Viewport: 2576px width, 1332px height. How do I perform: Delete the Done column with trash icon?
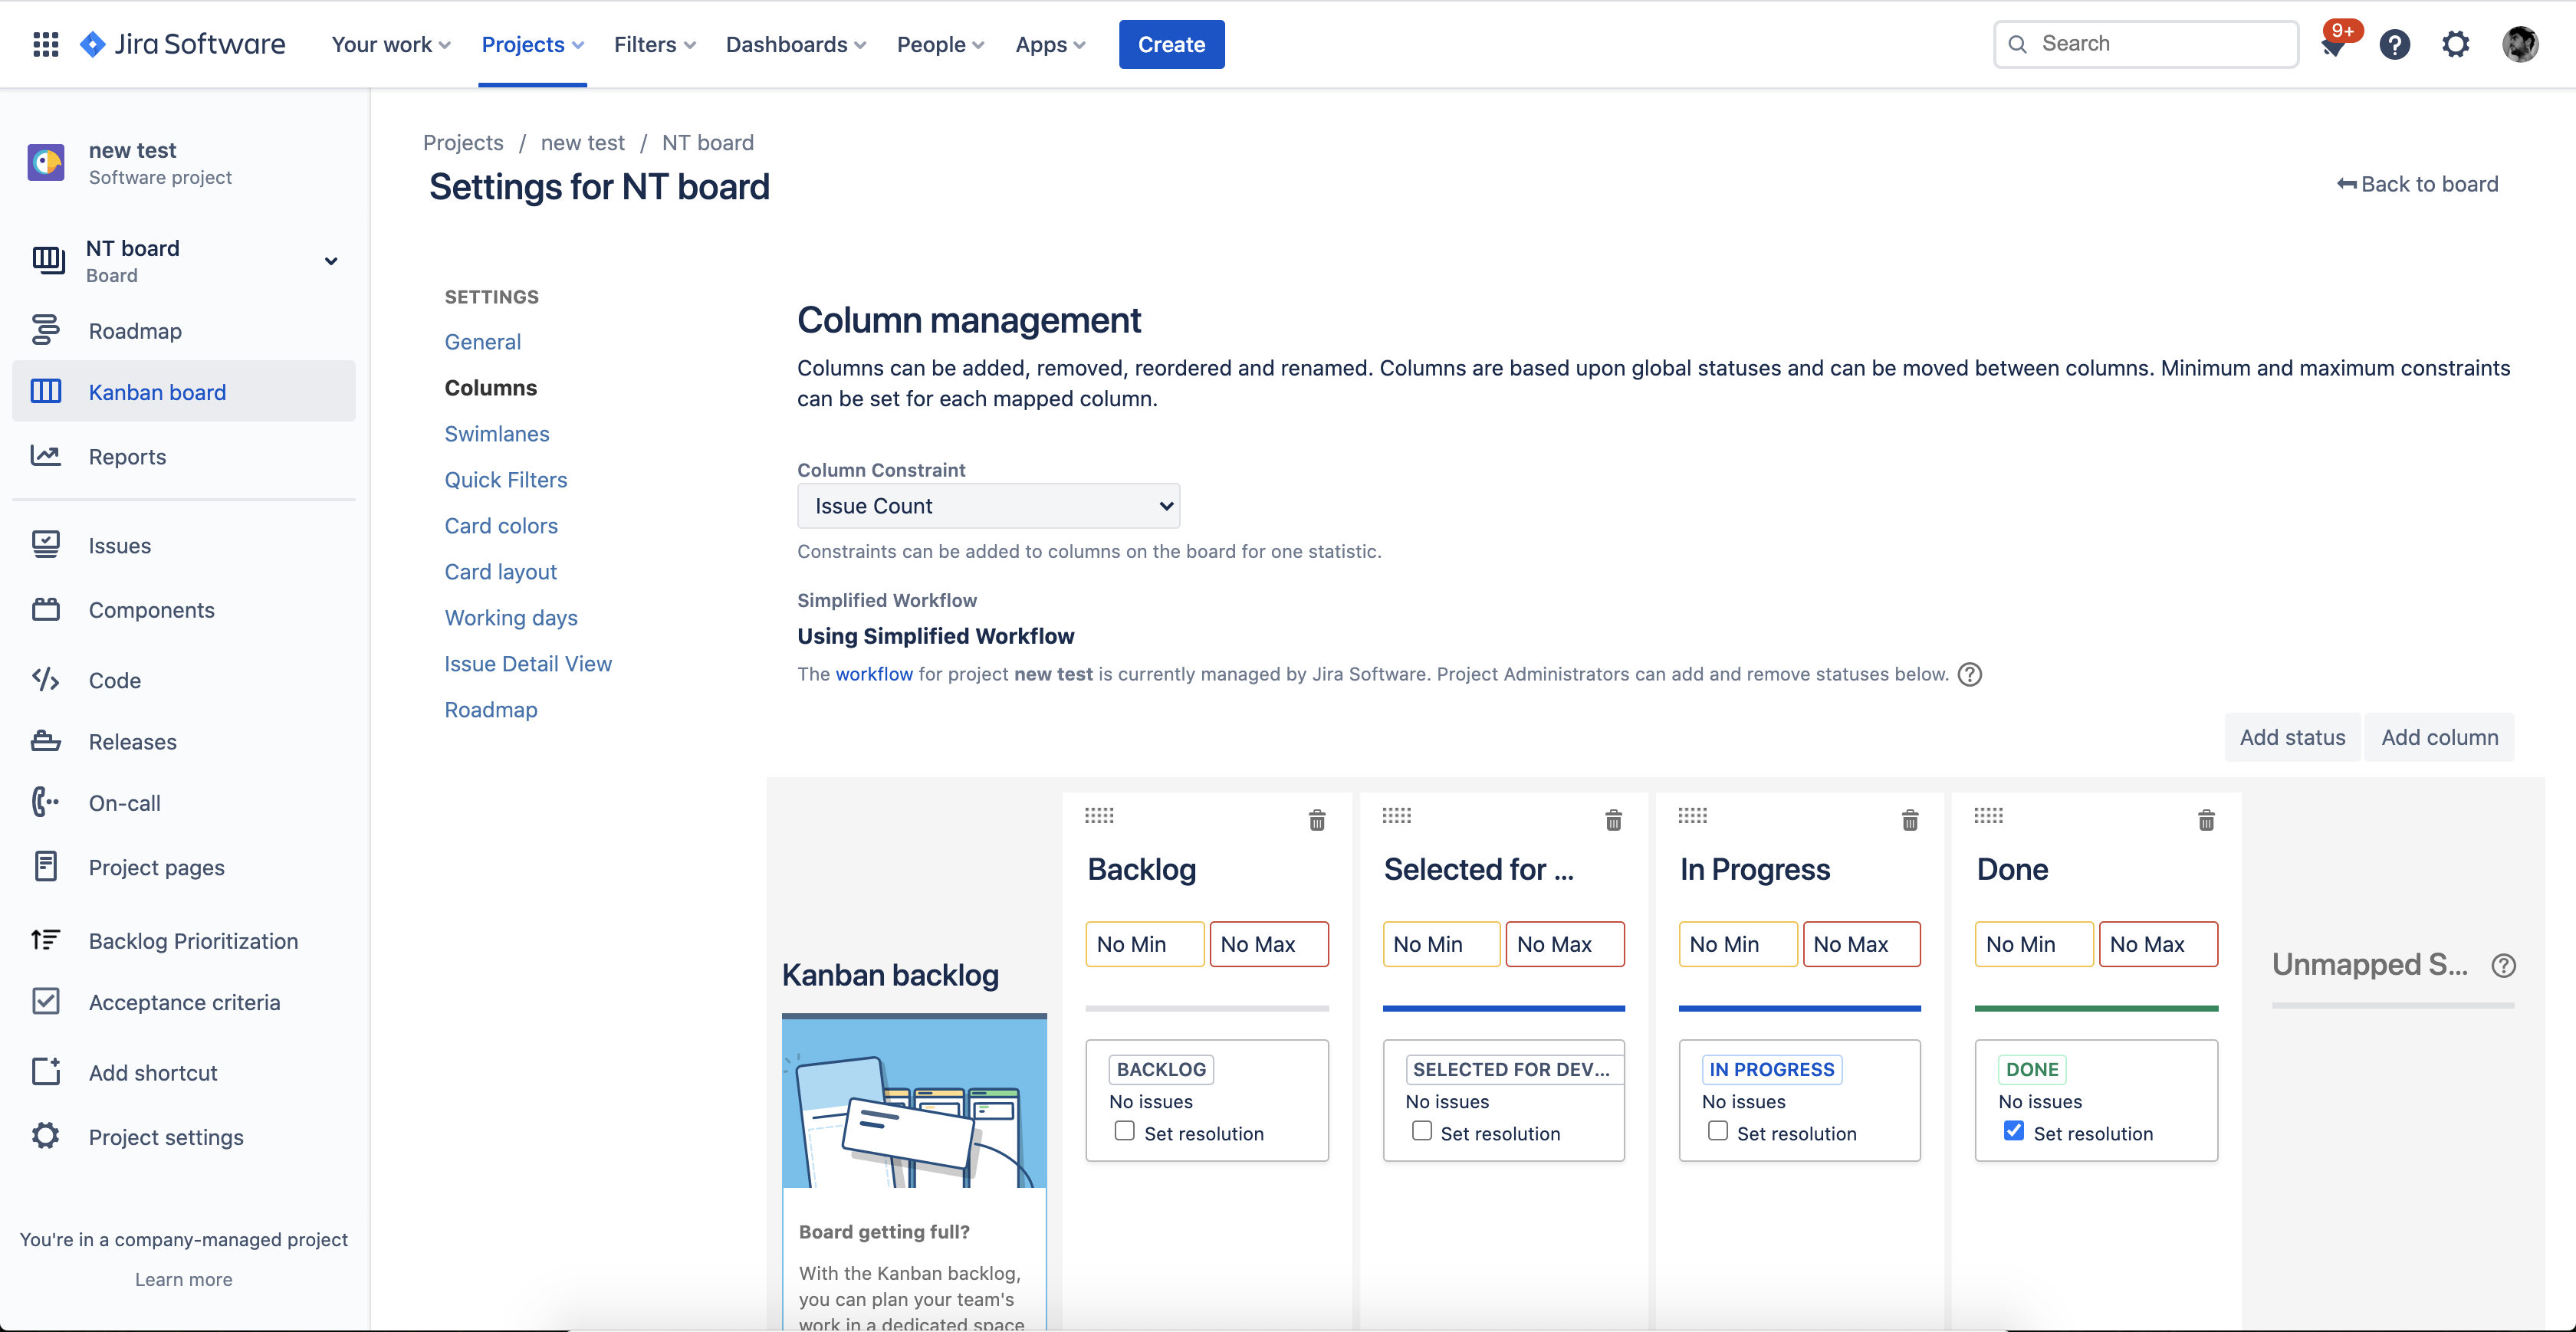click(x=2206, y=820)
